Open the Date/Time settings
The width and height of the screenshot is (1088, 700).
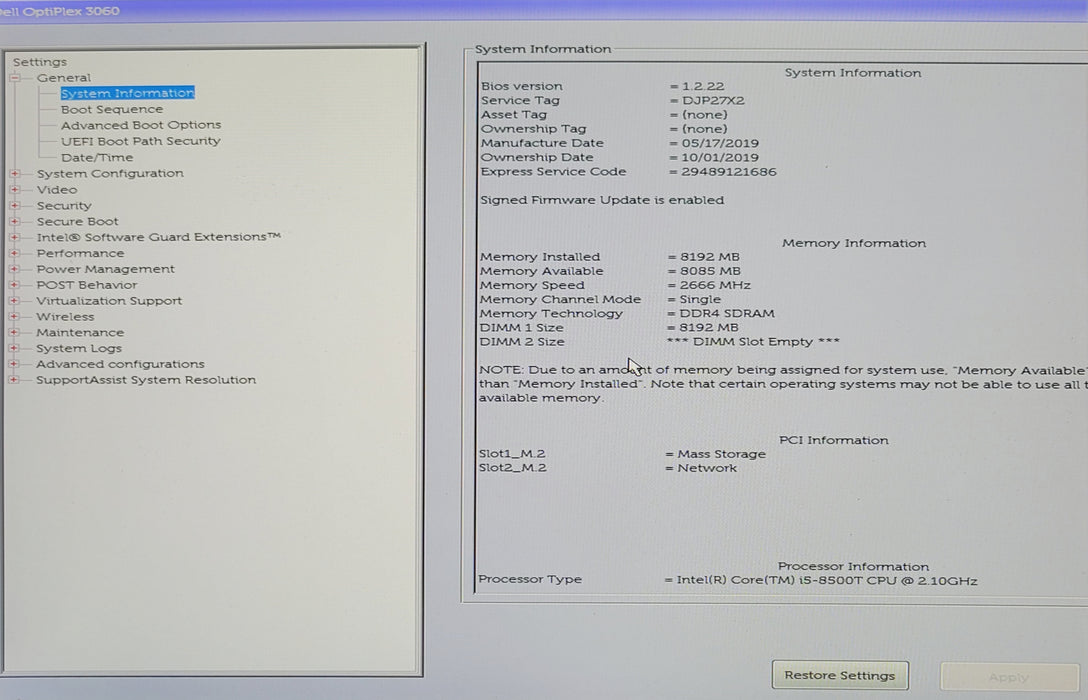97,157
